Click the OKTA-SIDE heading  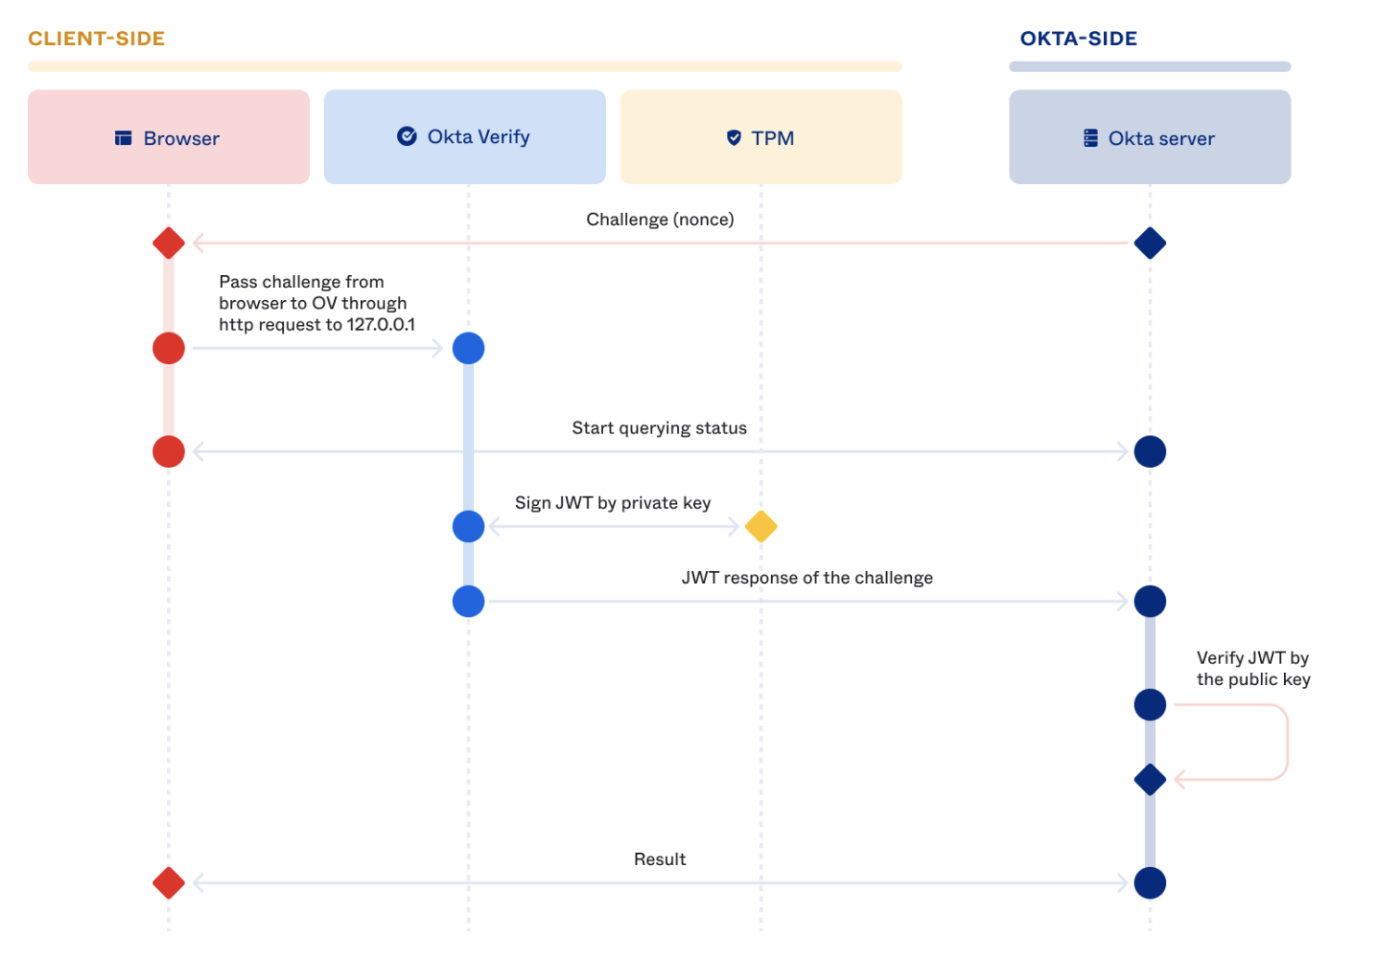pyautogui.click(x=1078, y=39)
